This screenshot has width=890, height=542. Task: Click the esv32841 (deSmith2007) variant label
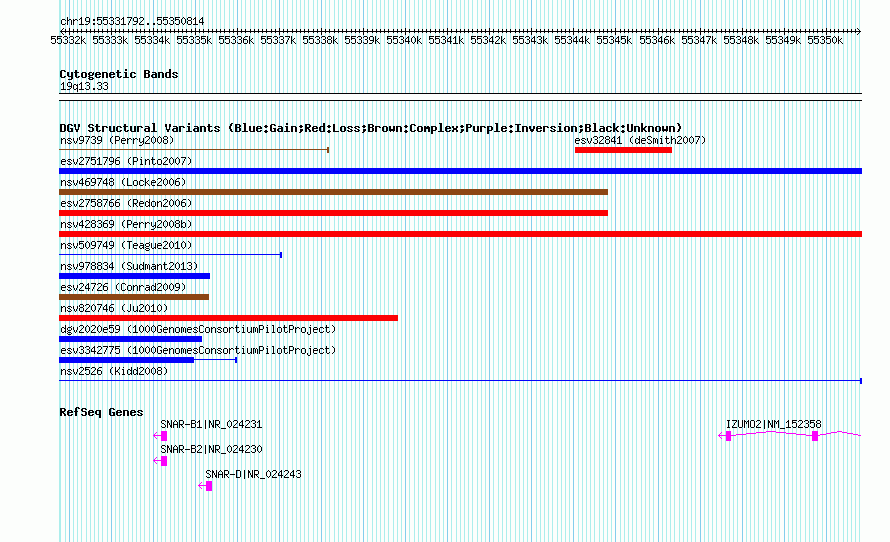[x=640, y=140]
